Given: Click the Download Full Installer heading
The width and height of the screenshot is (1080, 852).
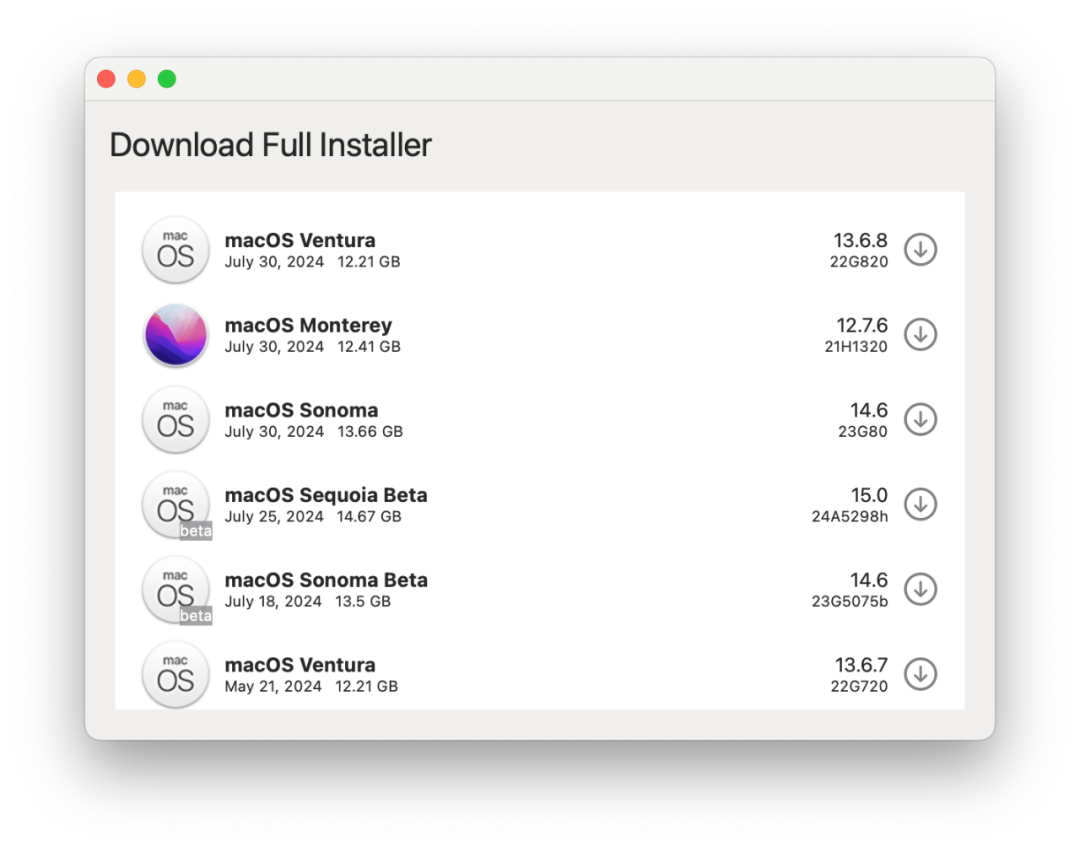Looking at the screenshot, I should point(270,145).
